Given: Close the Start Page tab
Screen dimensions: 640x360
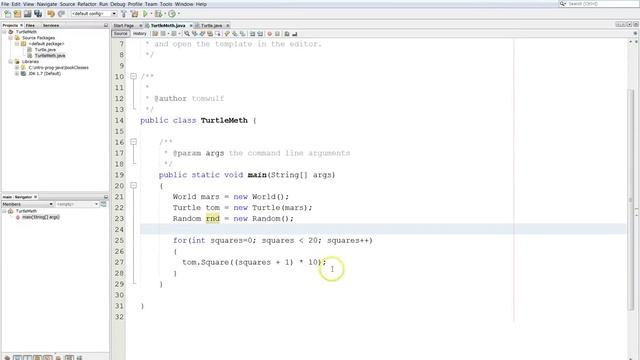Looking at the screenshot, I should click(140, 25).
